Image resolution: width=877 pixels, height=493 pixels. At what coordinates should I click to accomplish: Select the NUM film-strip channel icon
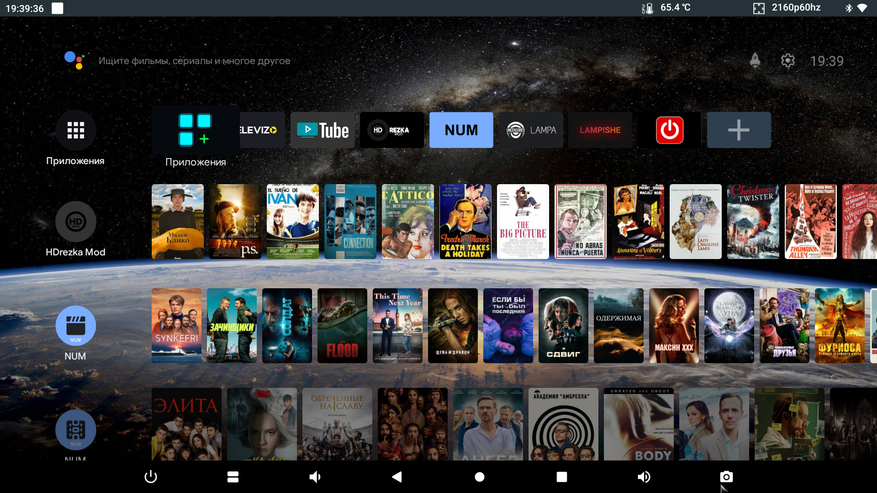click(x=76, y=430)
